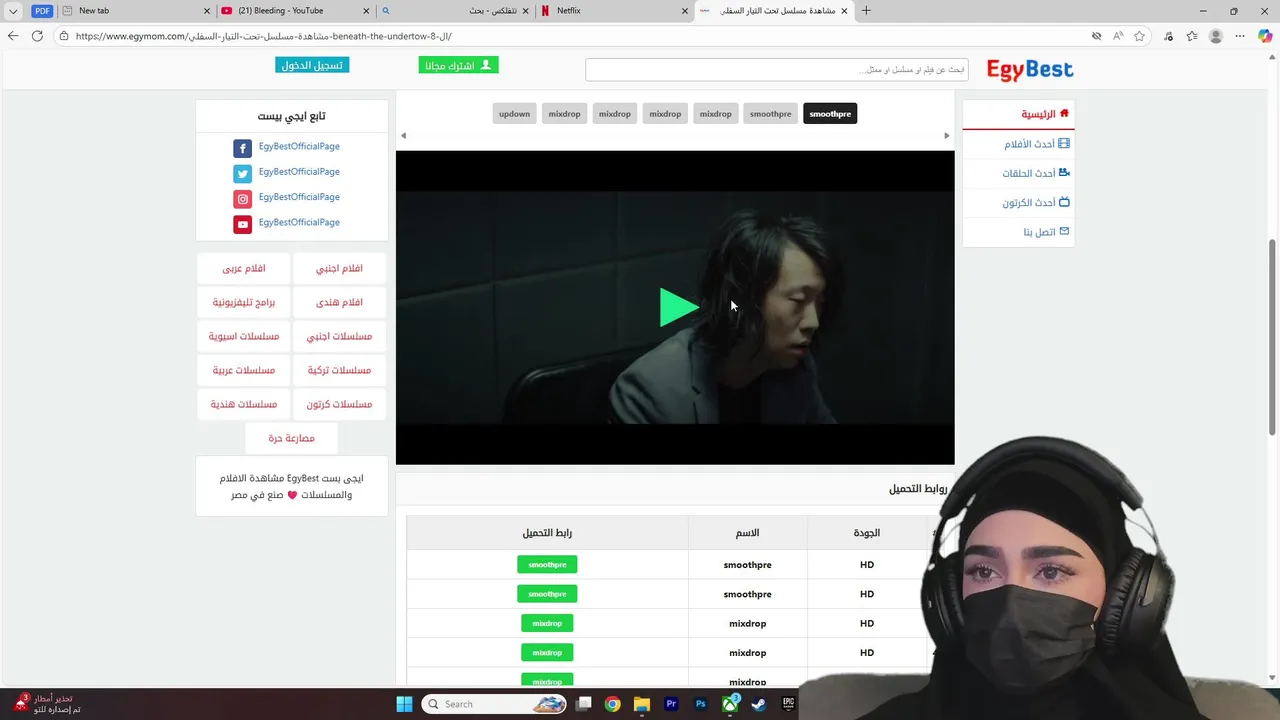This screenshot has width=1280, height=720.
Task: Select the updown server tab
Action: pos(514,114)
